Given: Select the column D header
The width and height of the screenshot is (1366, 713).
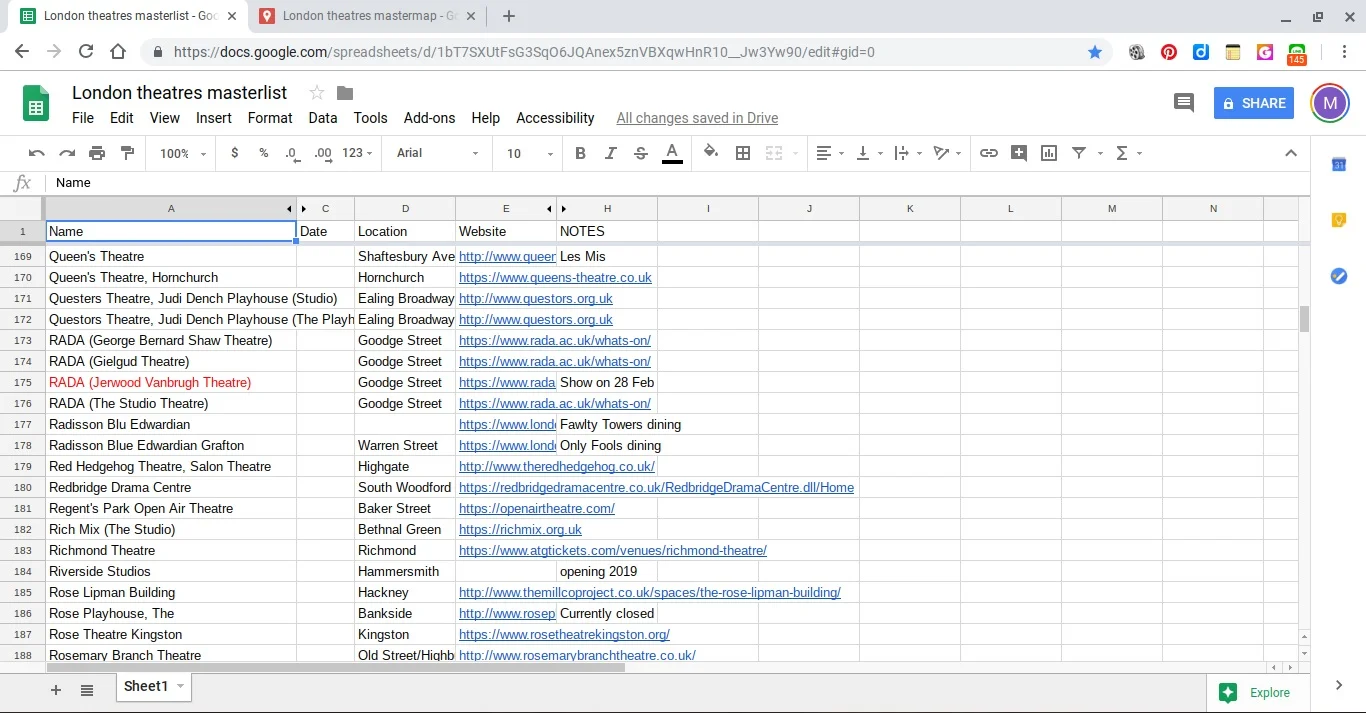Looking at the screenshot, I should pyautogui.click(x=405, y=209).
